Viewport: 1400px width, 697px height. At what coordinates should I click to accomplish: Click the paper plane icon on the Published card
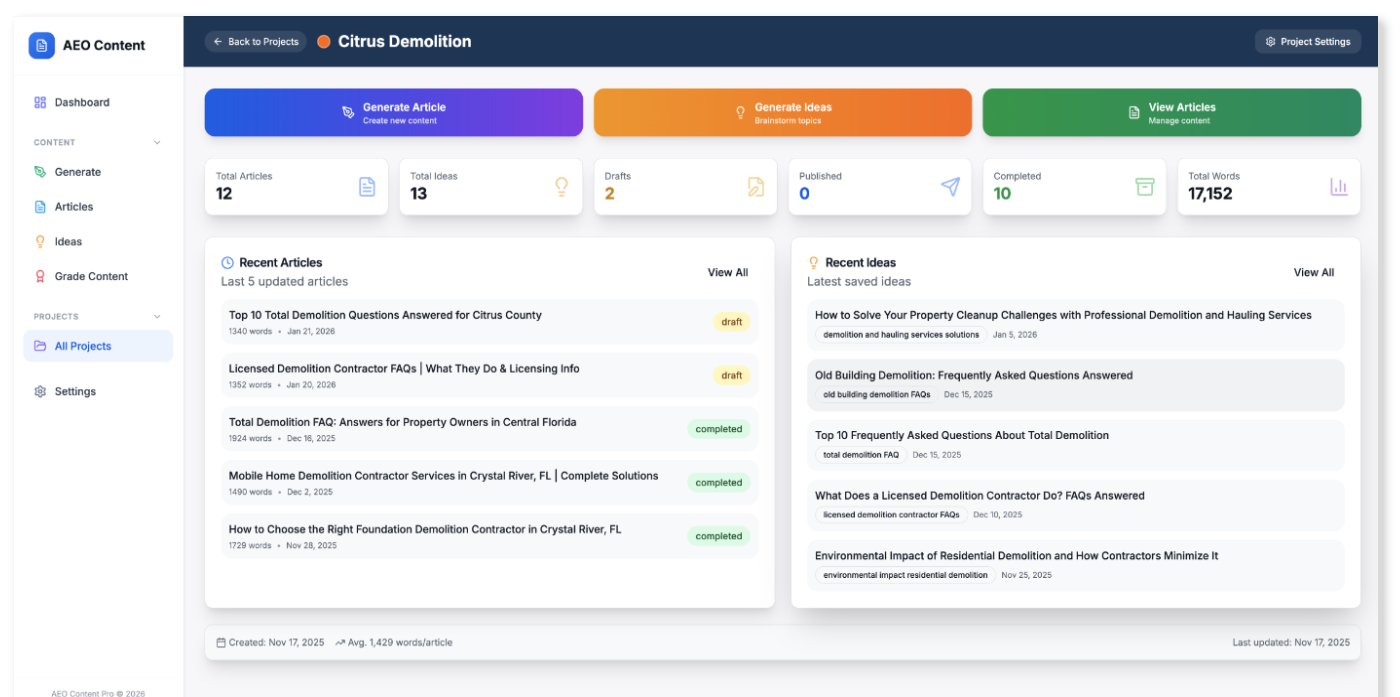950,186
